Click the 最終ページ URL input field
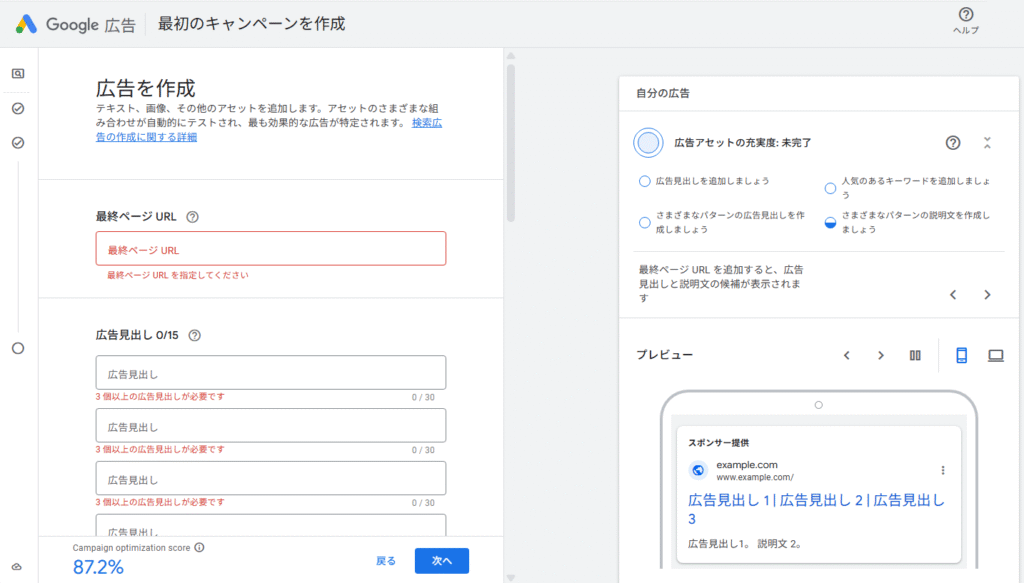 pos(270,248)
